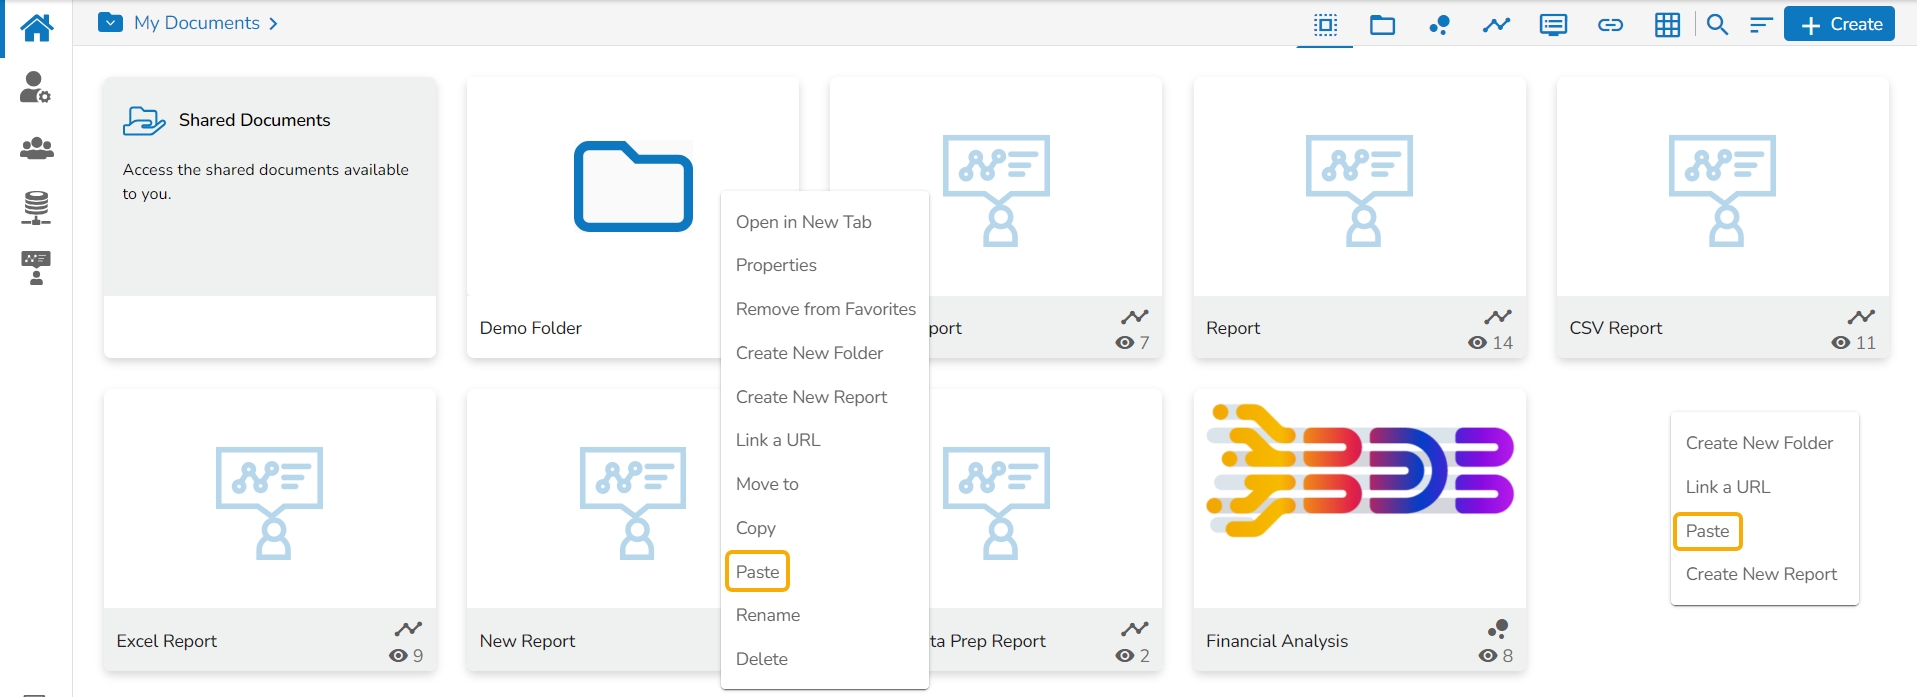Open the Financial Analysis thumbnail
The height and width of the screenshot is (697, 1917).
click(1359, 498)
